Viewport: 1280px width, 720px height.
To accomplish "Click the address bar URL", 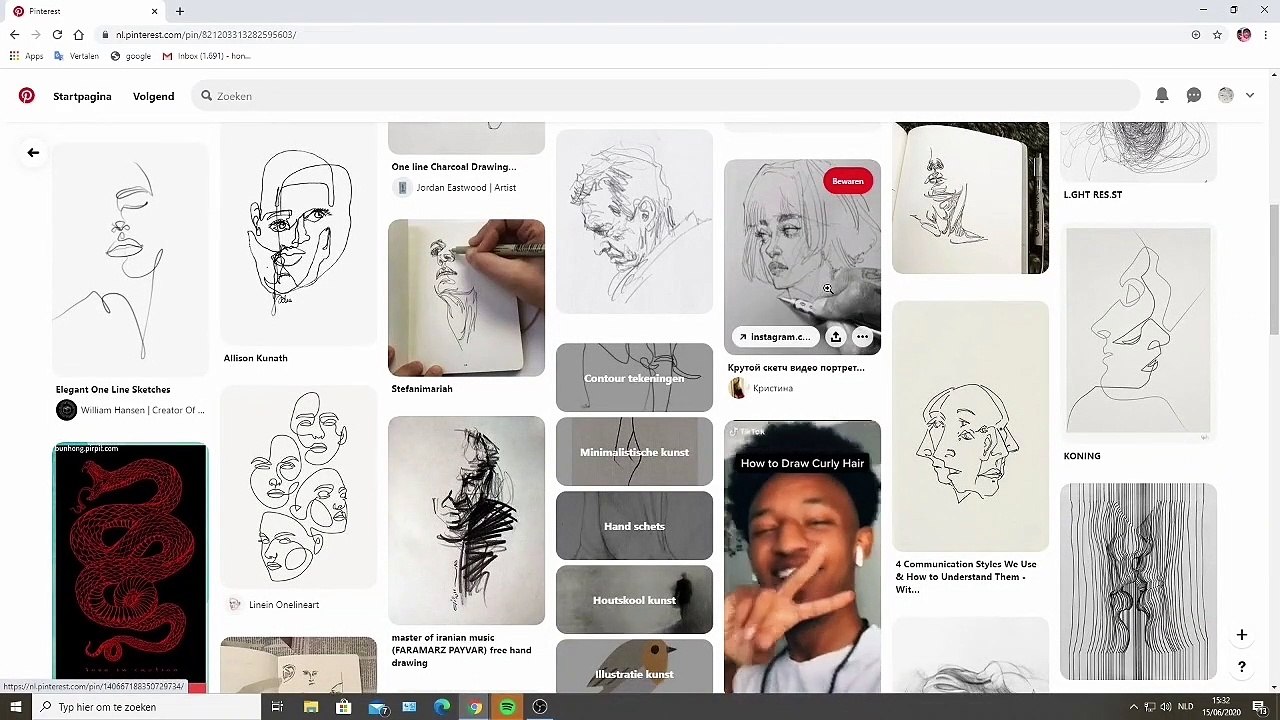I will coord(205,34).
